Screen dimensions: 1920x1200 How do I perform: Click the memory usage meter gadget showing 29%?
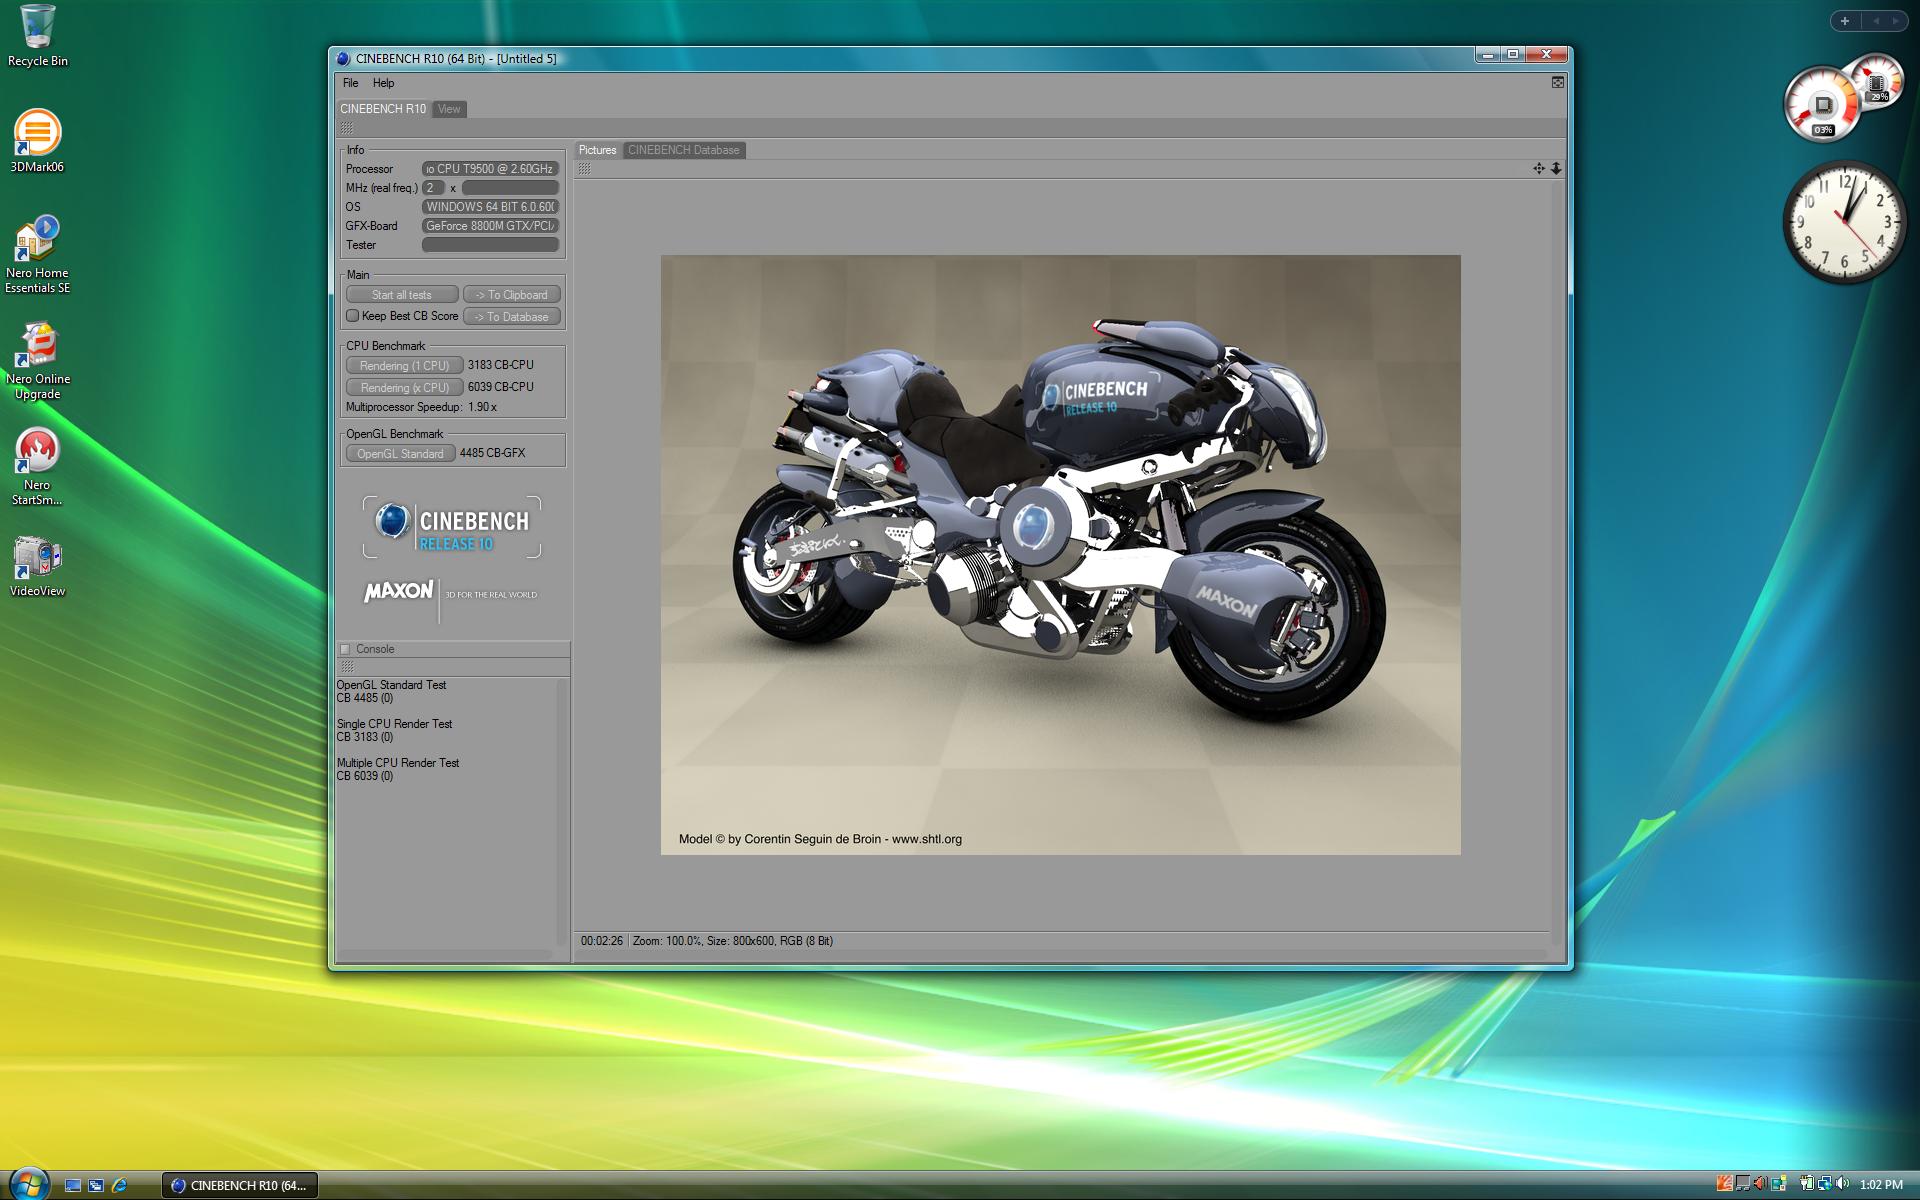[1879, 83]
